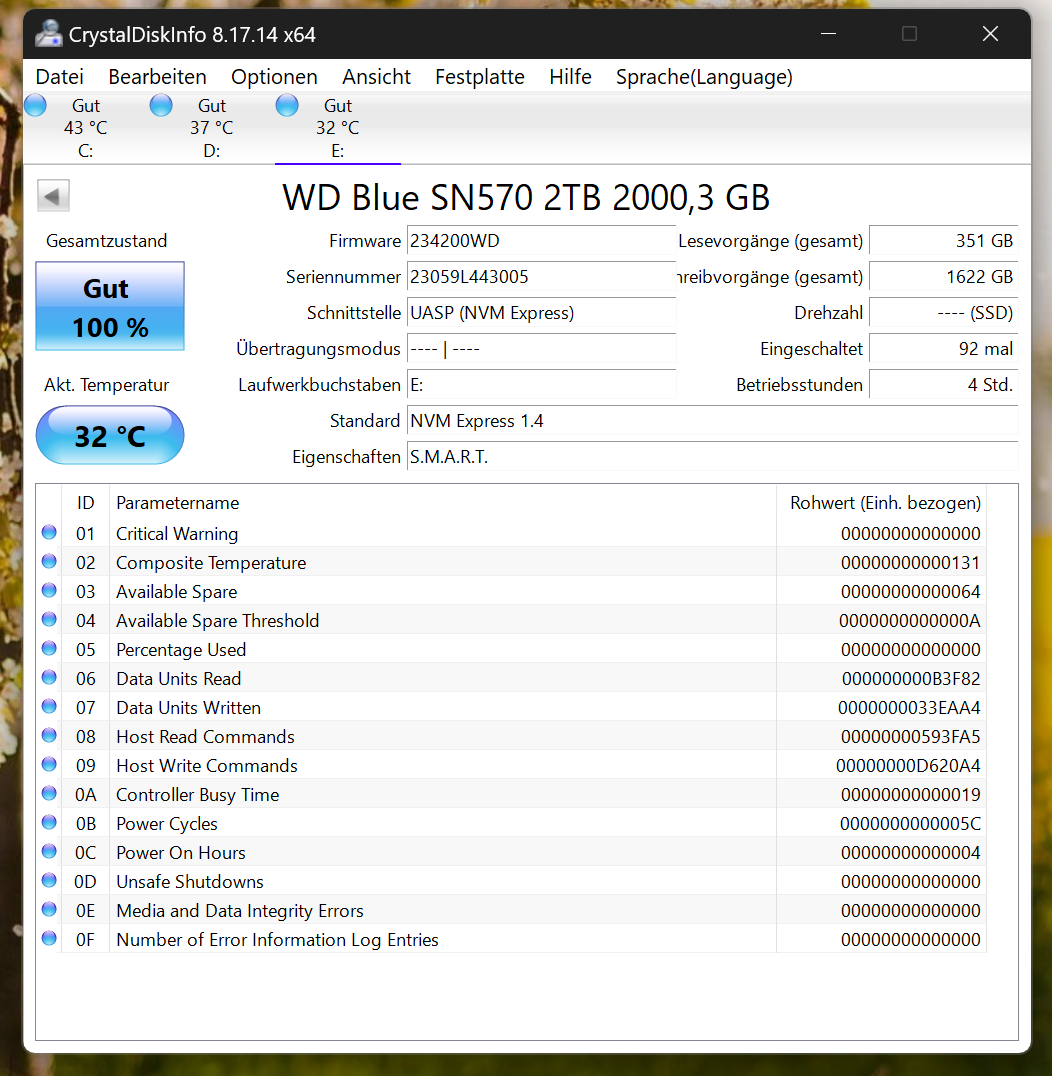Click the WD Blue SN570 2TB disk title
This screenshot has width=1052, height=1076.
pyautogui.click(x=526, y=198)
